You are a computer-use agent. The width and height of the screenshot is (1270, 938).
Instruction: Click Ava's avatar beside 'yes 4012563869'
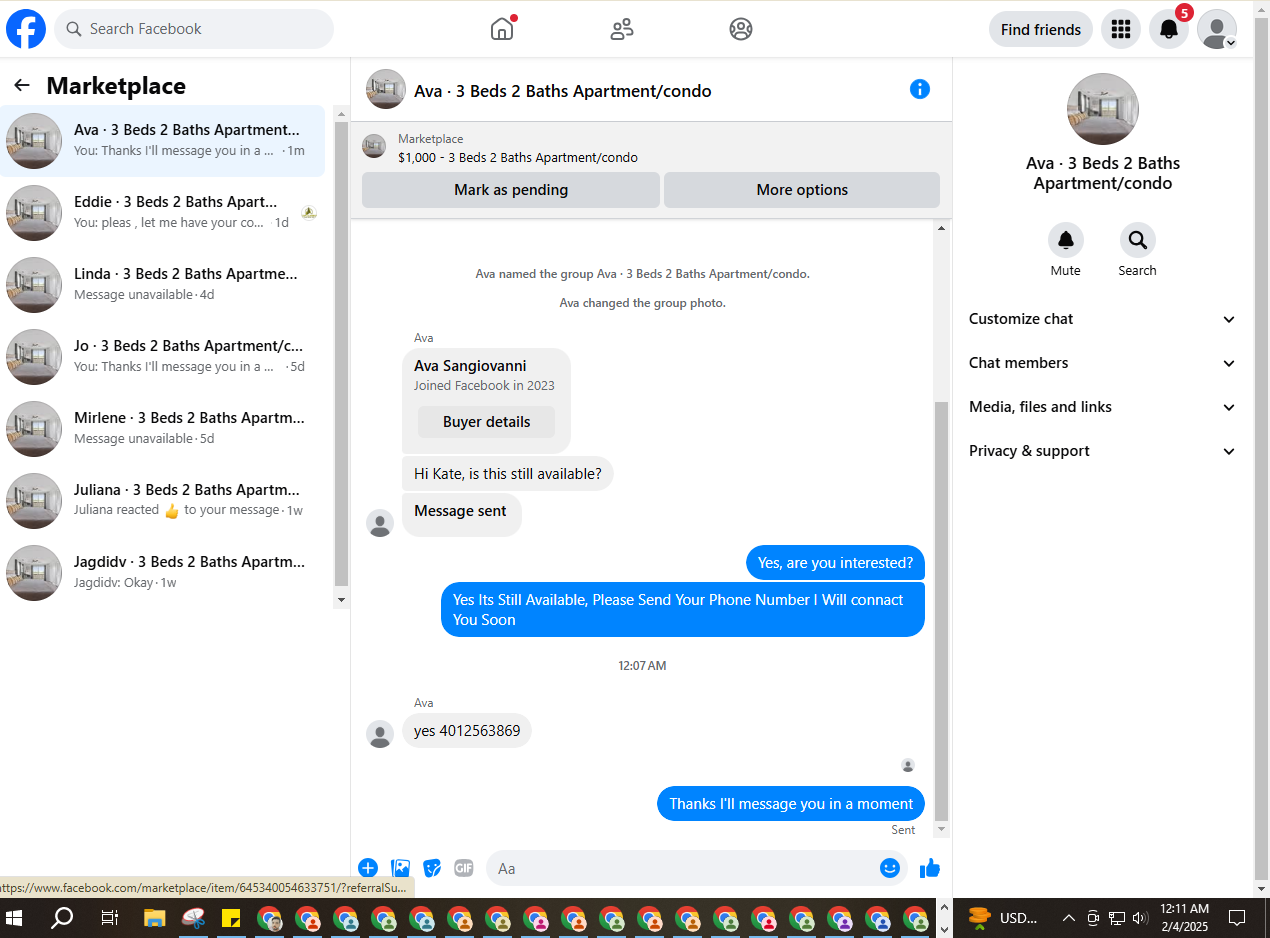[x=380, y=734]
